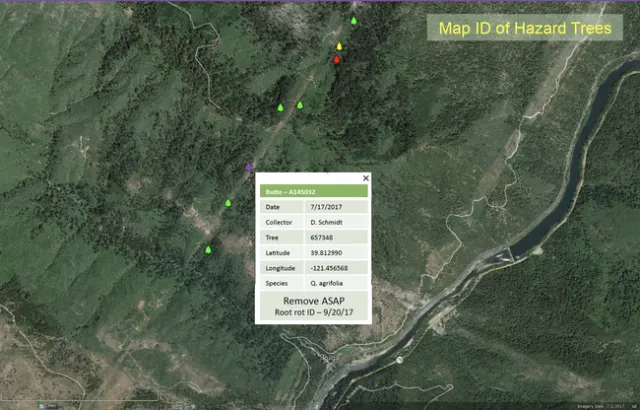
Task: Click the red hazard tree marker
Action: [337, 59]
